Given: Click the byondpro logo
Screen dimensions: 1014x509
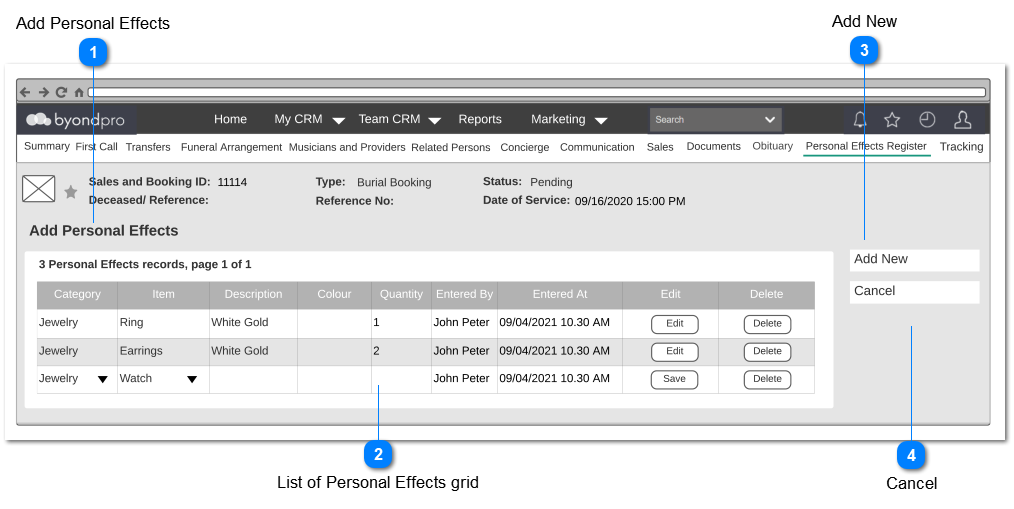Looking at the screenshot, I should tap(76, 120).
